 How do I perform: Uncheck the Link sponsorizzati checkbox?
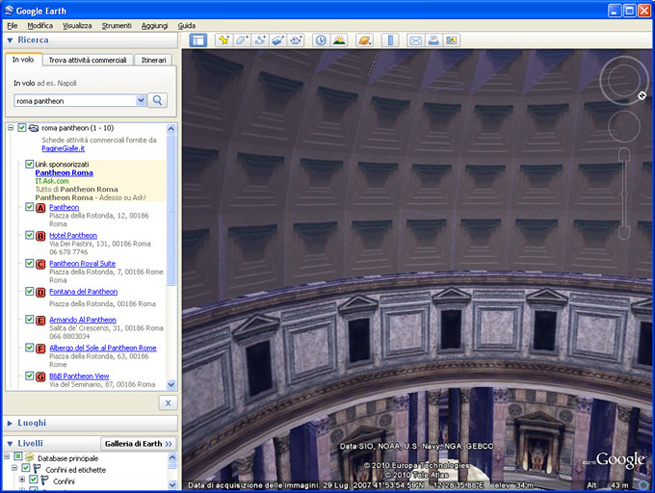pyautogui.click(x=29, y=164)
